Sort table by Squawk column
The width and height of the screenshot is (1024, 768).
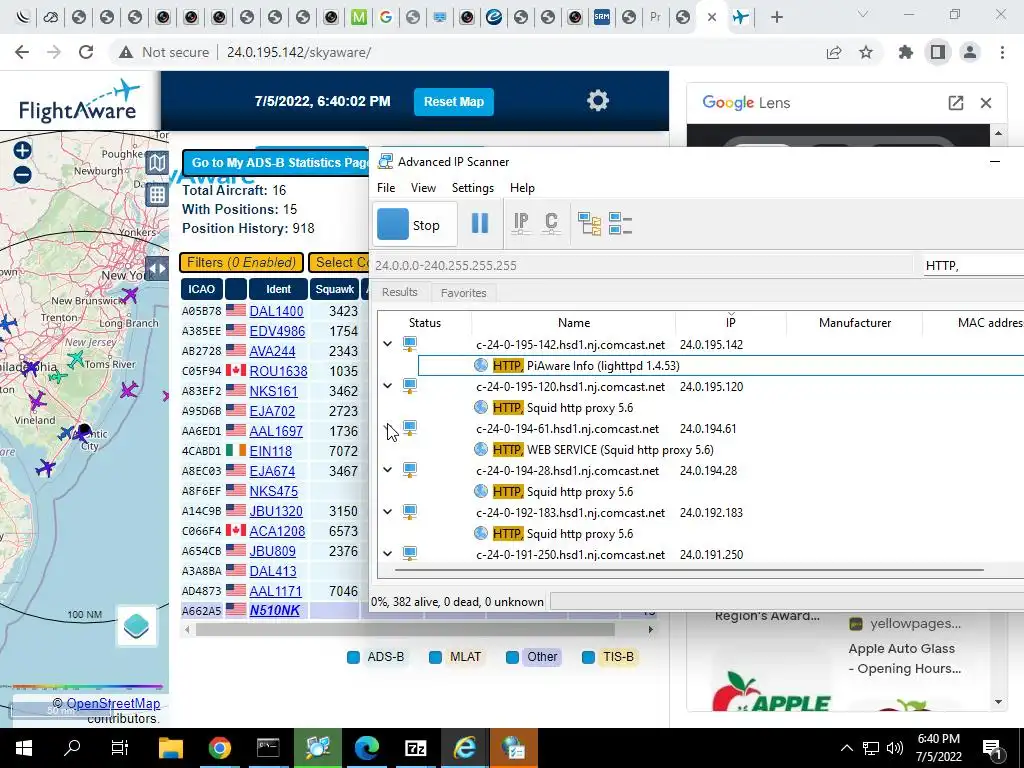(x=334, y=289)
